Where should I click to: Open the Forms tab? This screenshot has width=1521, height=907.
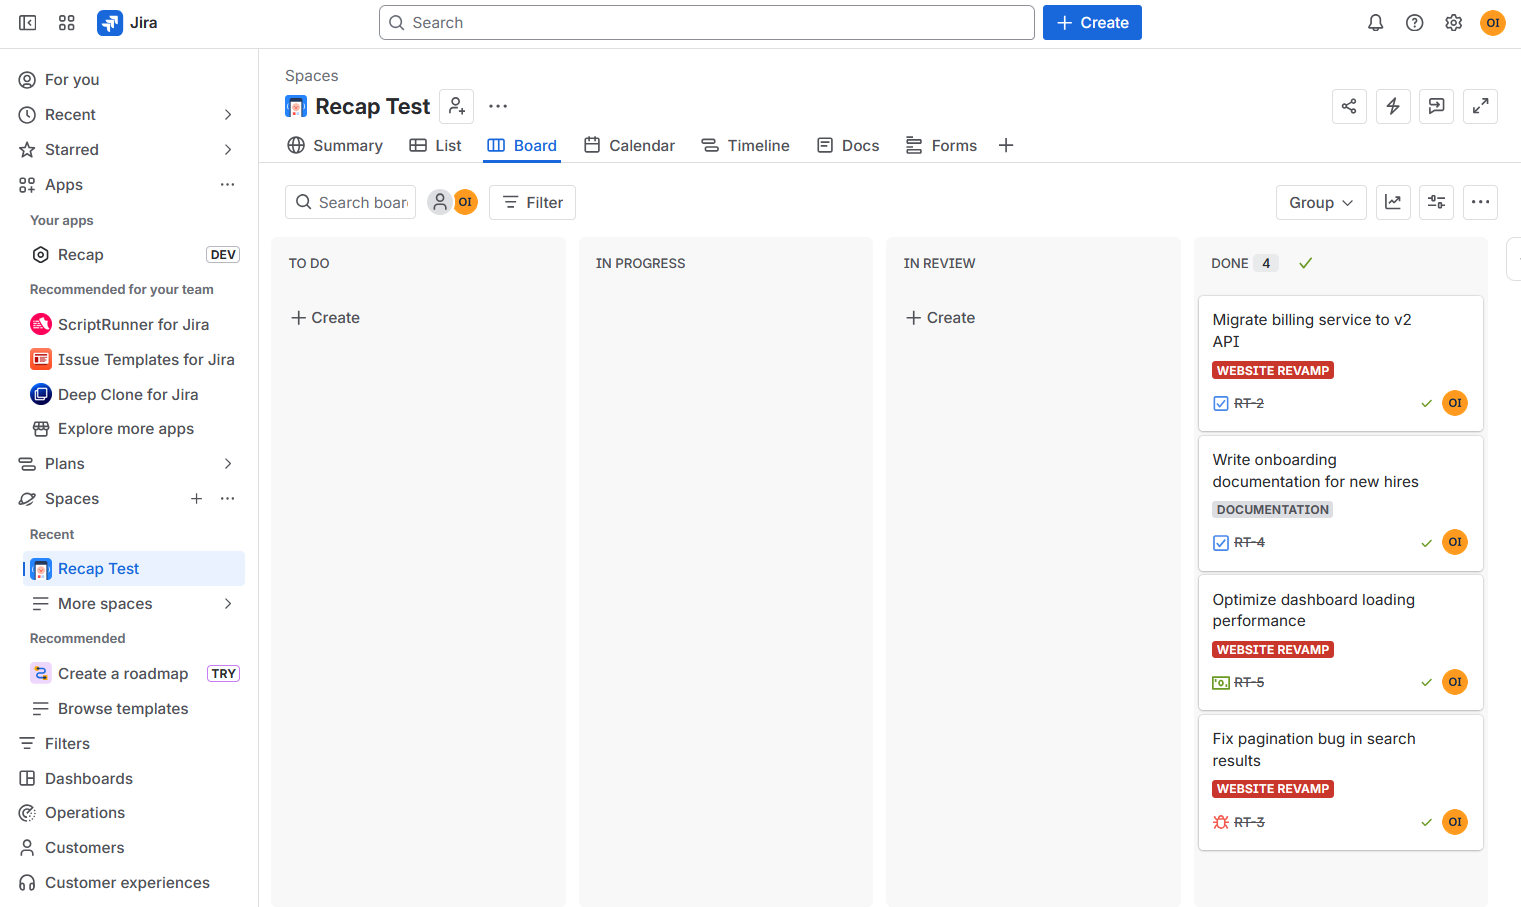[x=941, y=146]
